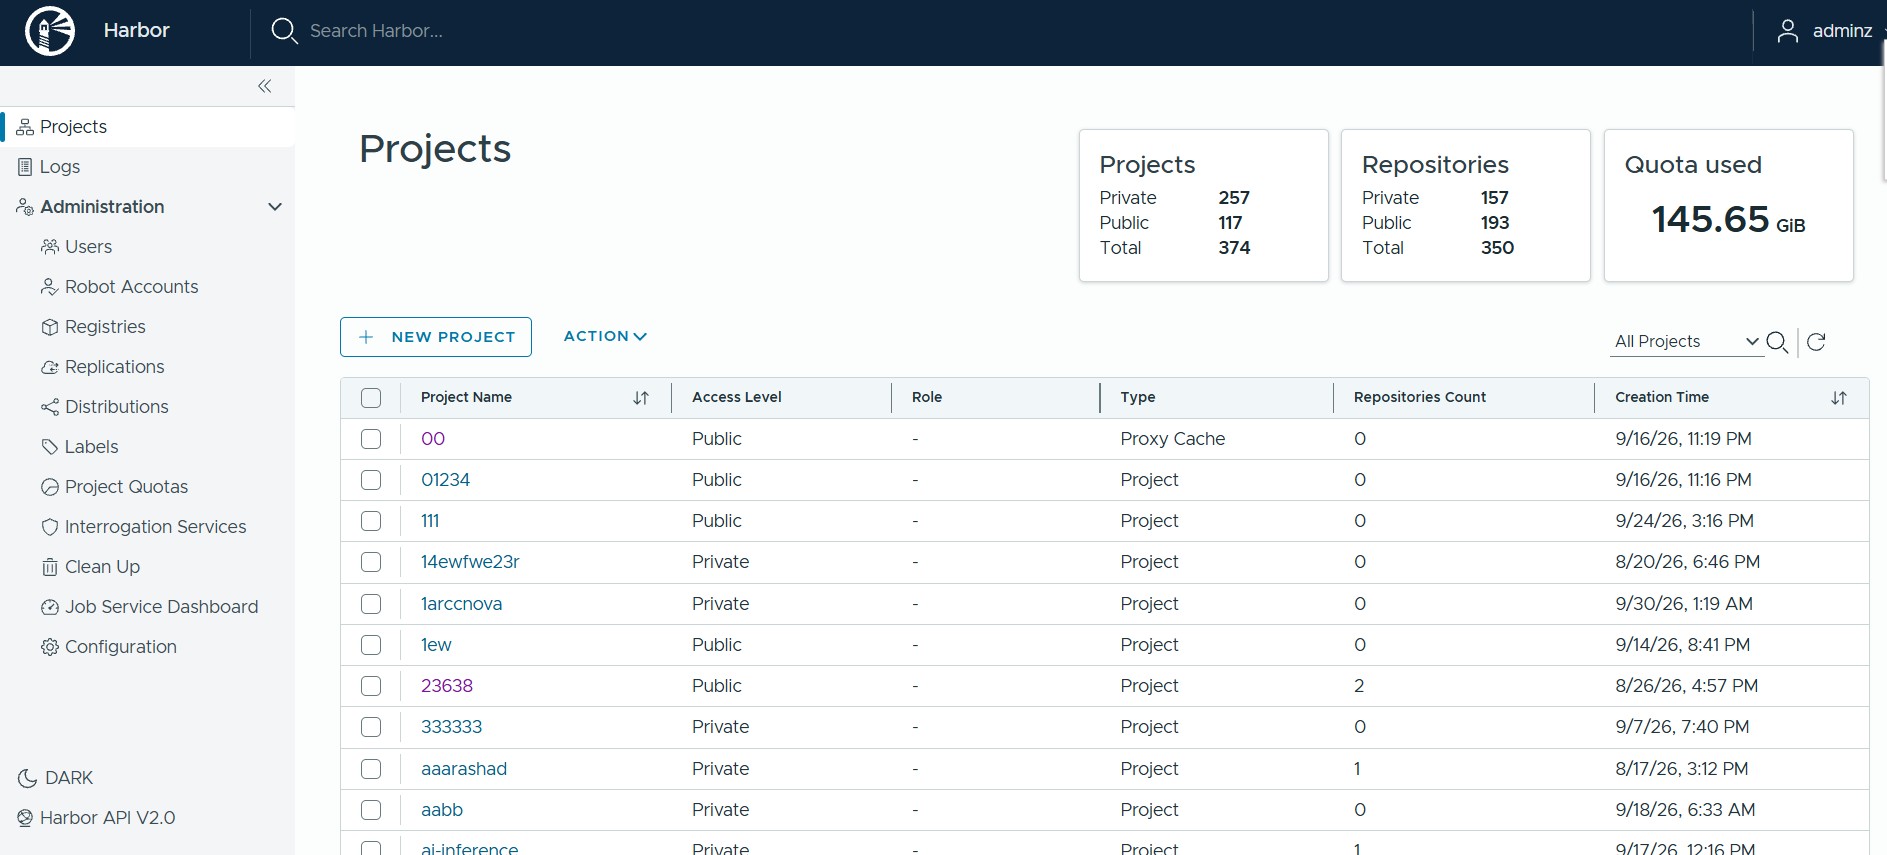Click the user avatar icon beside adminz
This screenshot has height=855, width=1887.
pos(1787,31)
